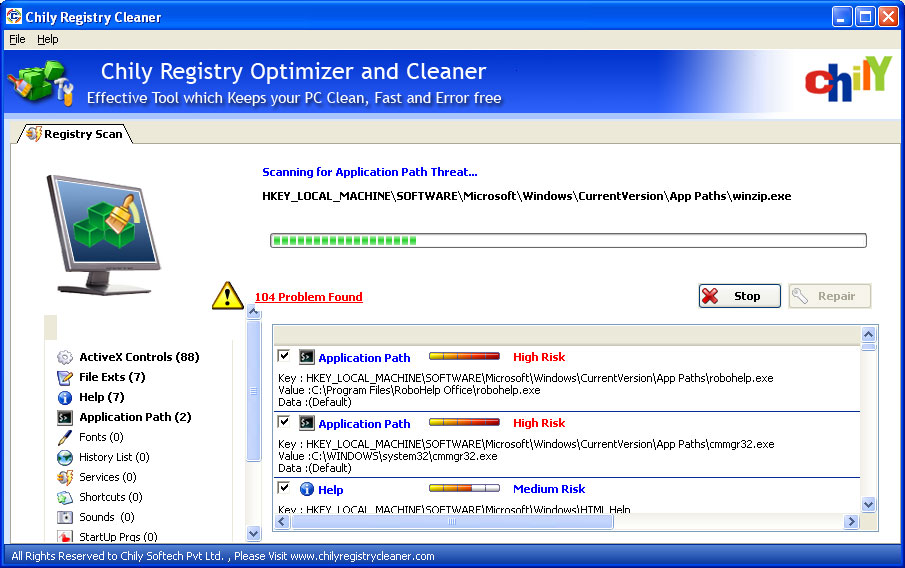Click the results horizontal scrollbar thumb
Image resolution: width=905 pixels, height=568 pixels.
[452, 522]
